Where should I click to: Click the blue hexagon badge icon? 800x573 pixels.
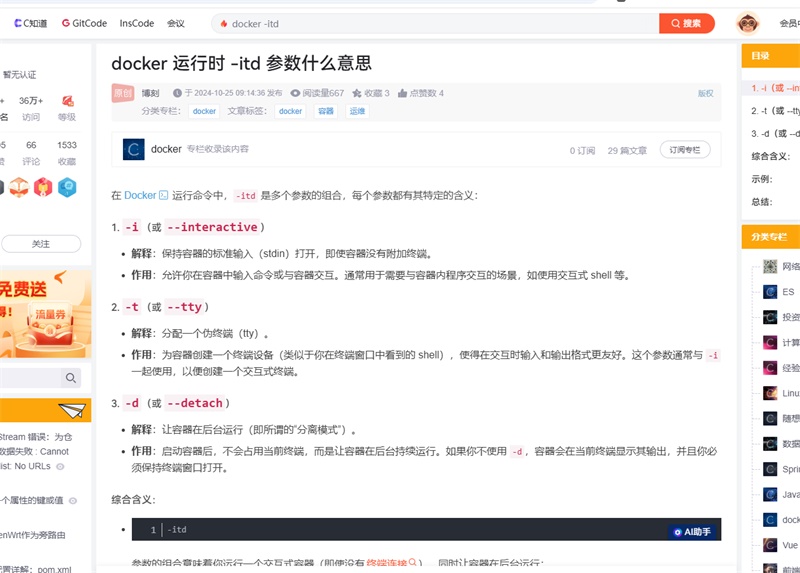(x=67, y=187)
